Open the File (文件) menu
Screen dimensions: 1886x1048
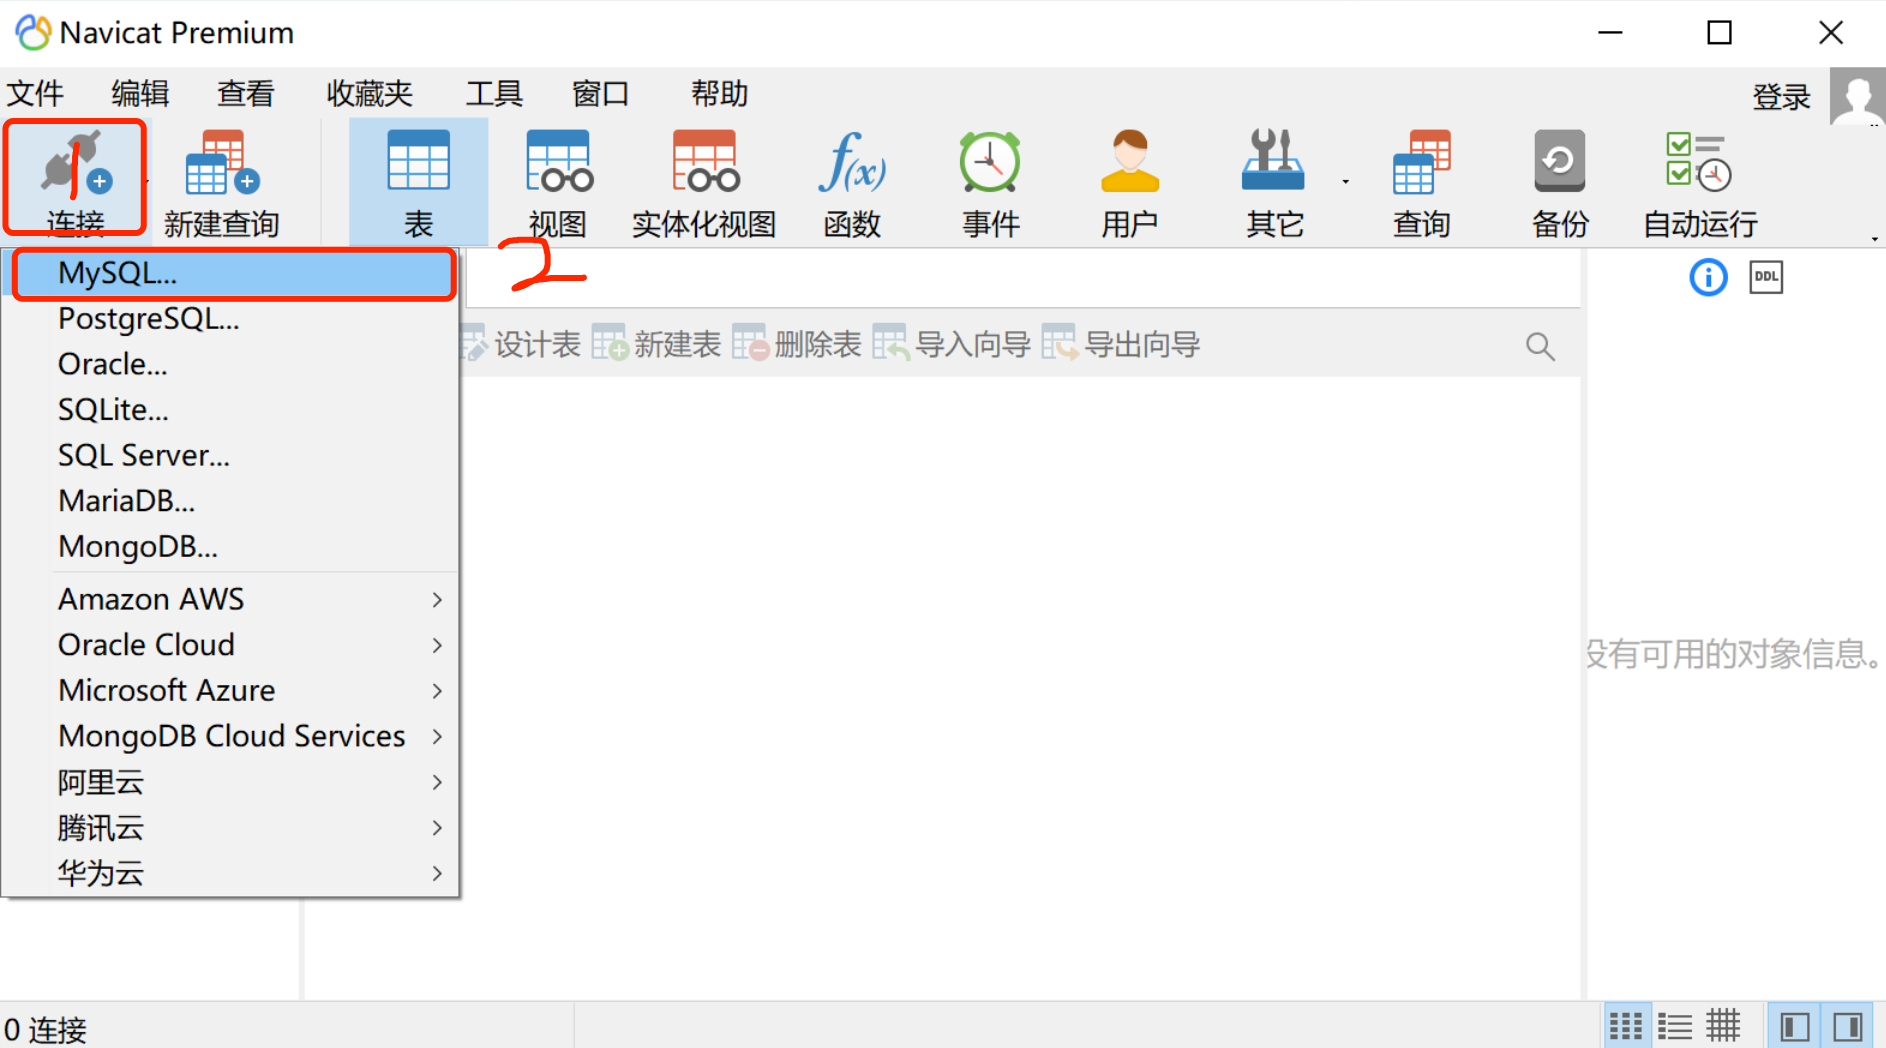pos(35,94)
